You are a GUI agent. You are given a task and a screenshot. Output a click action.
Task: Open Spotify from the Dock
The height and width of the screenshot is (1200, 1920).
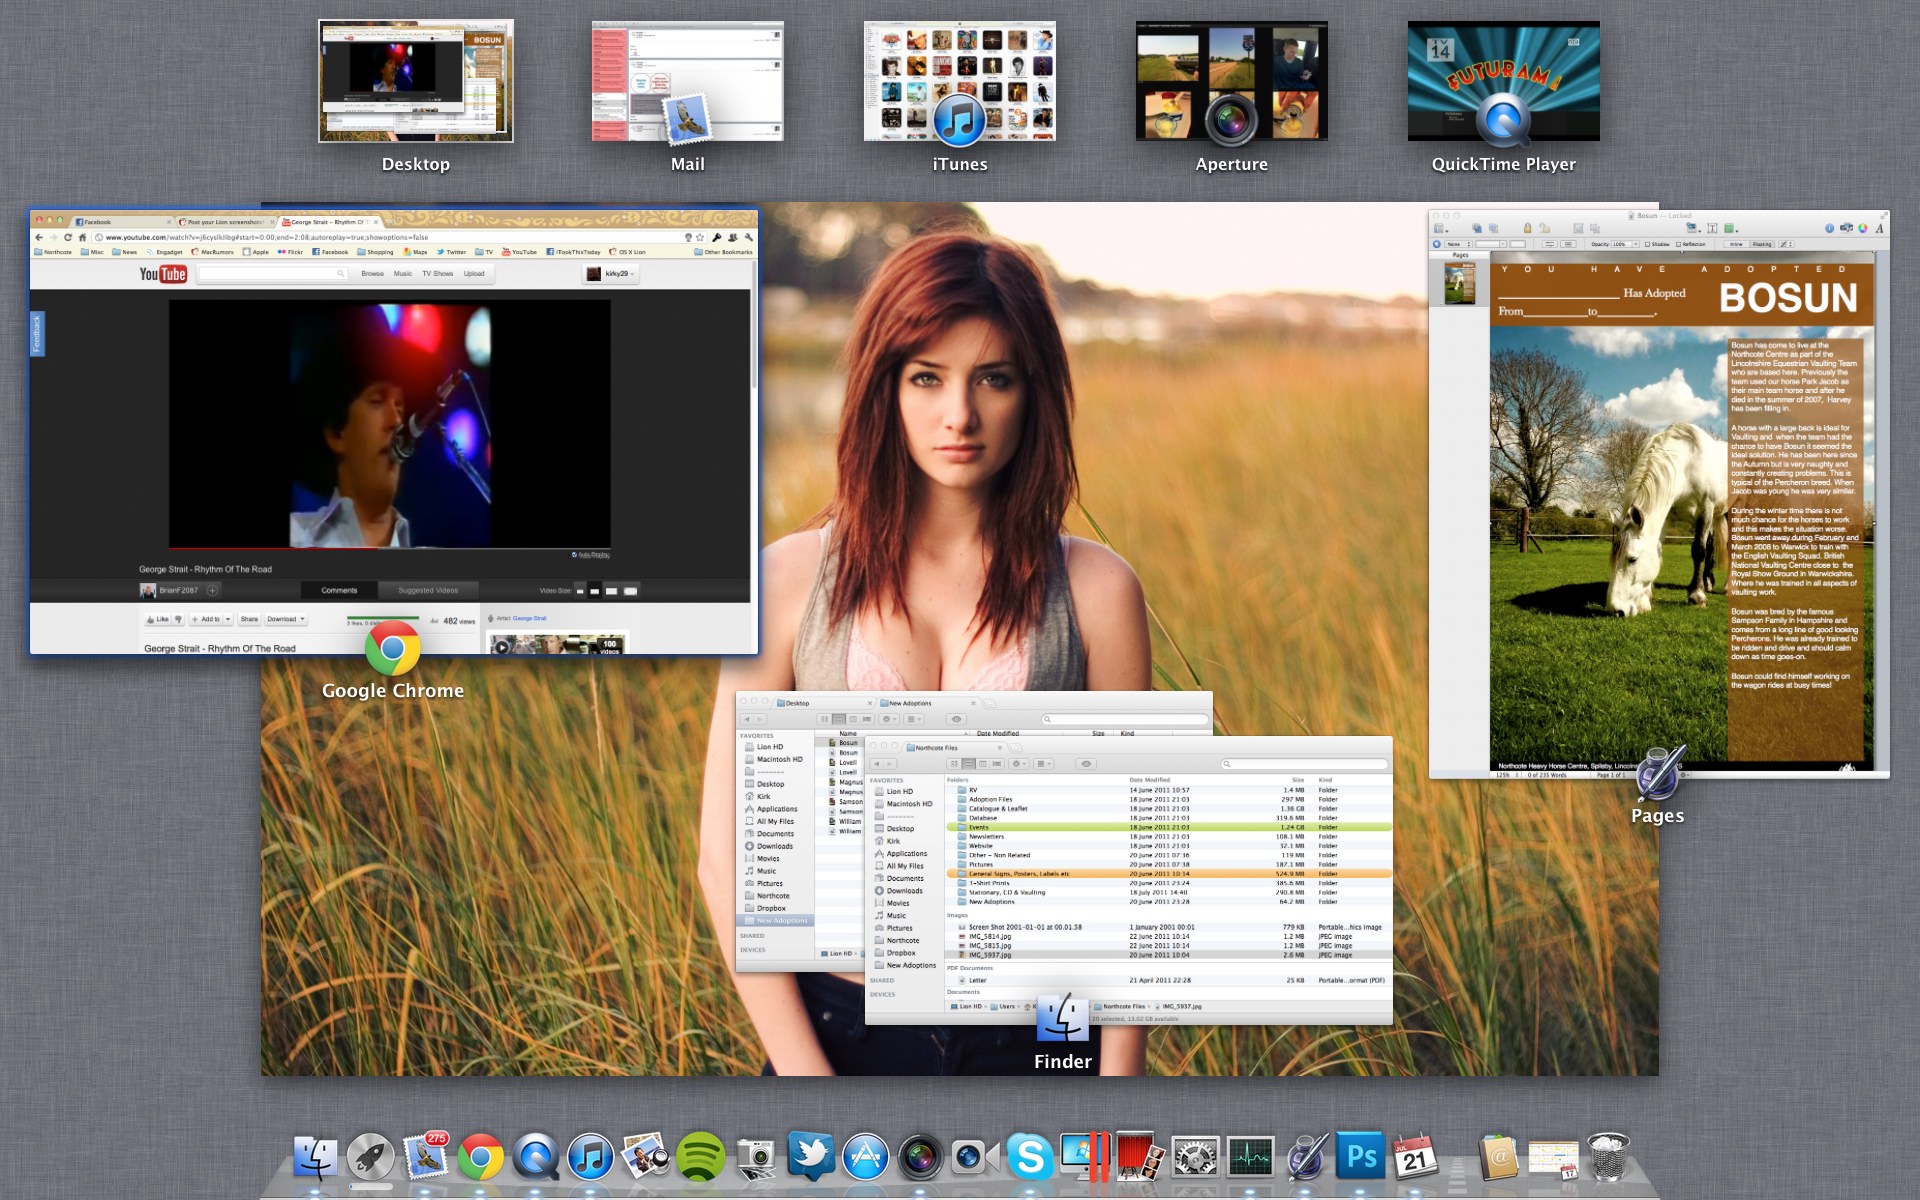click(x=700, y=1158)
